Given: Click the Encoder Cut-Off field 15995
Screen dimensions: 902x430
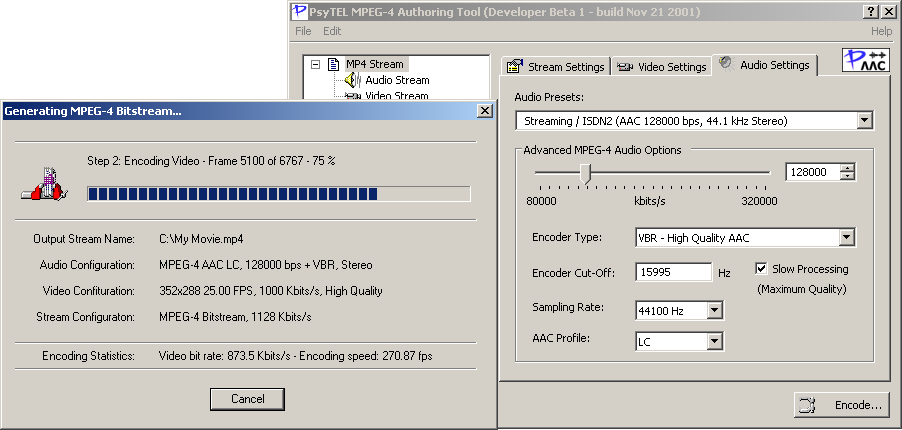Looking at the screenshot, I should (674, 273).
